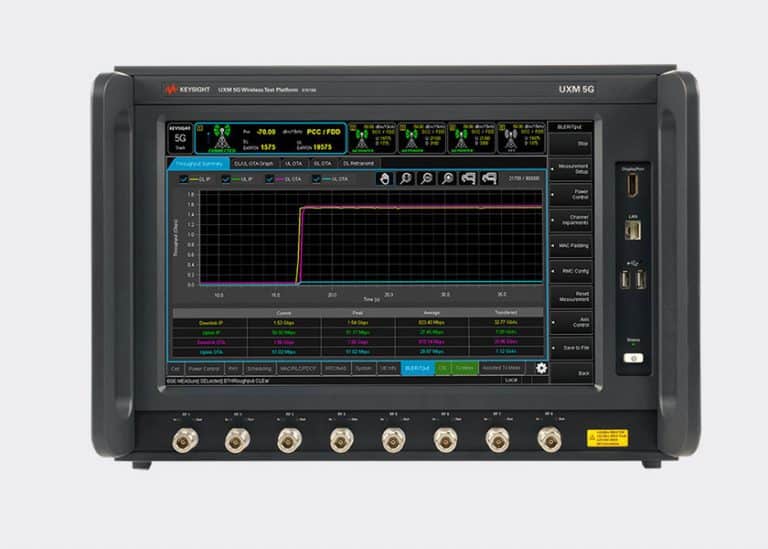Select the MAC/RLC/PDCP bottom tab
768x549 pixels.
coord(298,368)
